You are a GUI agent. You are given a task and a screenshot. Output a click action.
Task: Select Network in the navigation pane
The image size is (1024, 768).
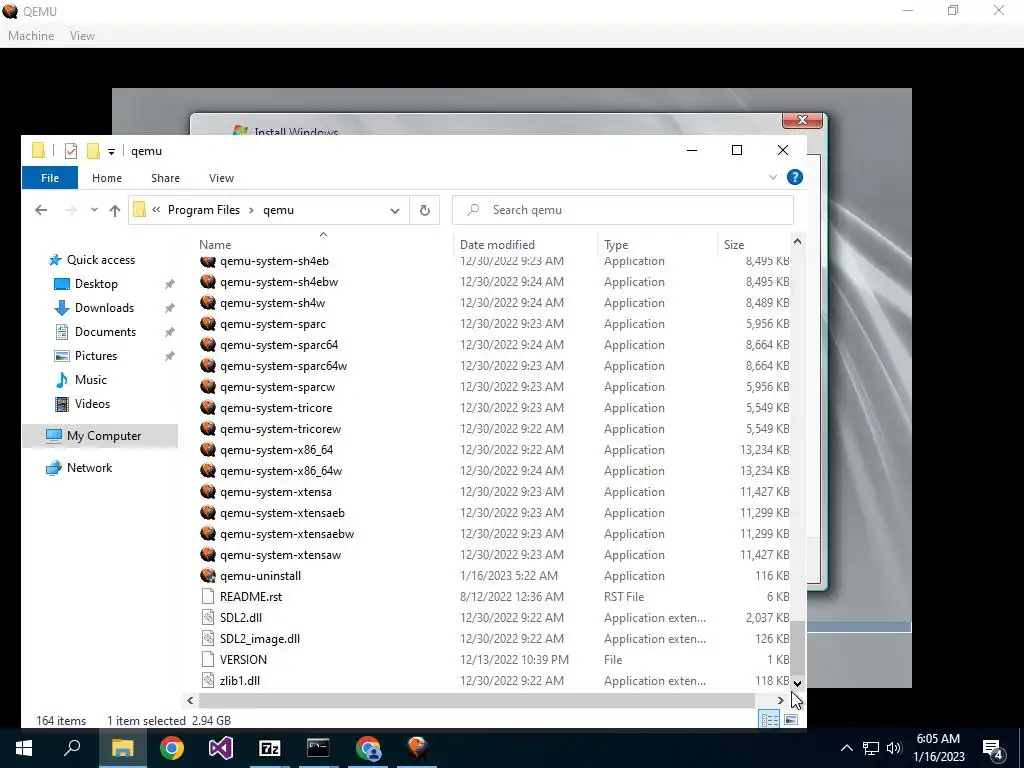[x=89, y=468]
